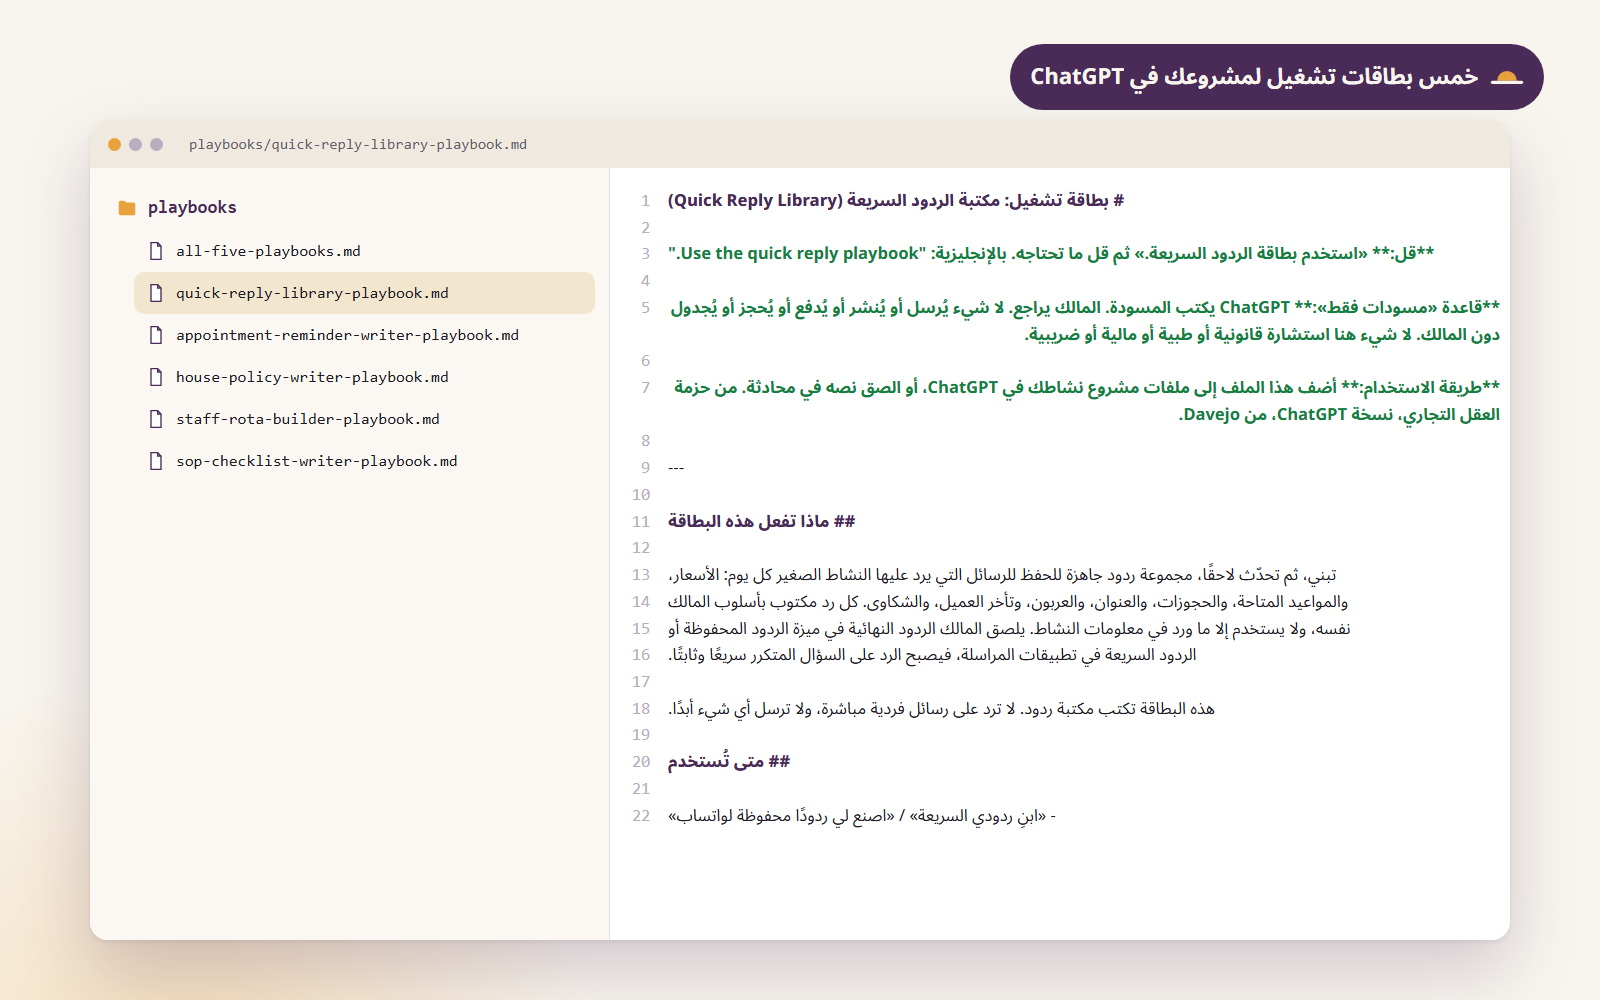Click "Use the quick reply playbook" text
Viewport: 1600px width, 1000px height.
point(797,254)
